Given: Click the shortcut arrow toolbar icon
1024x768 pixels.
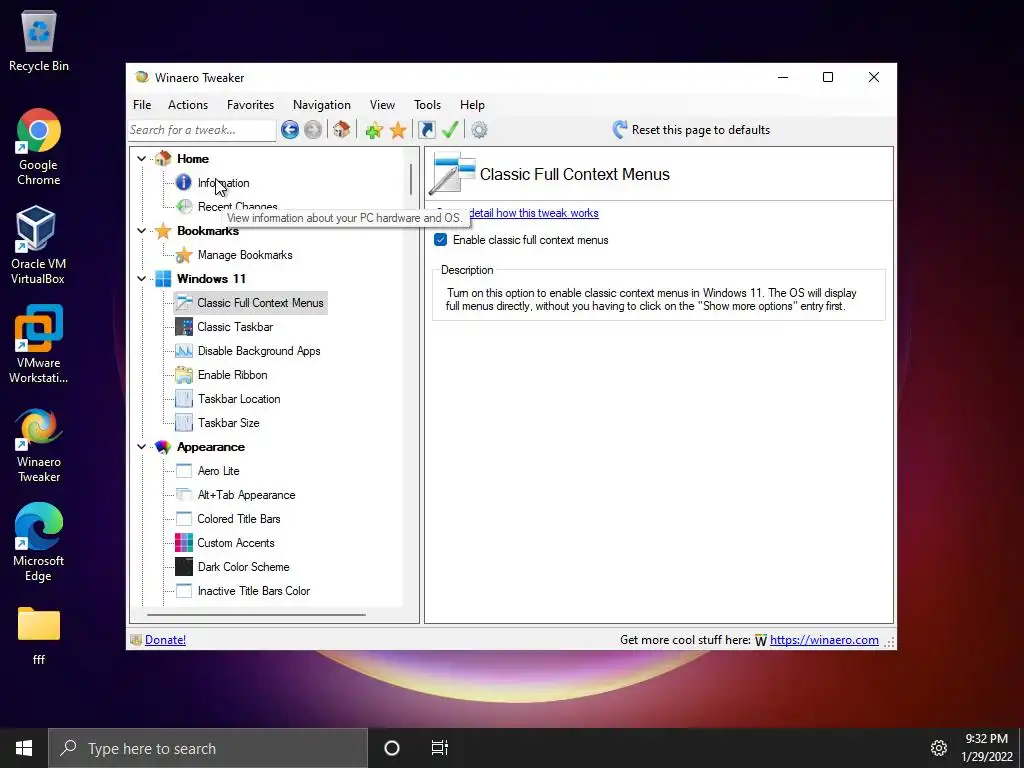Looking at the screenshot, I should pos(426,130).
